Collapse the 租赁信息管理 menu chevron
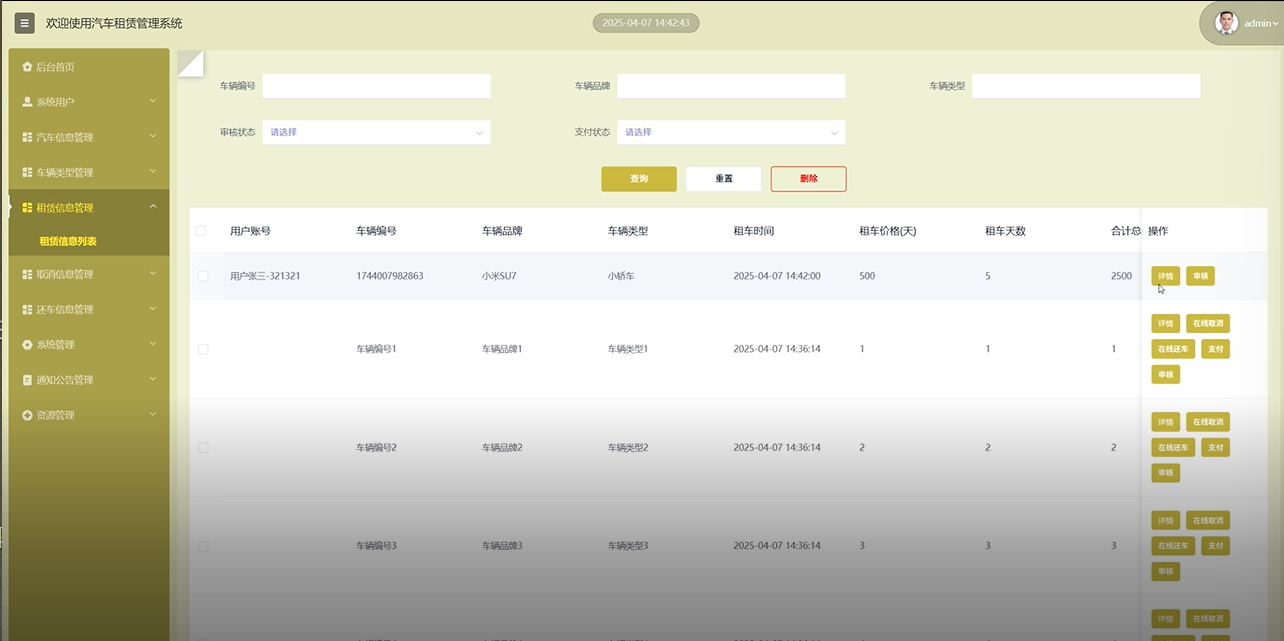 (x=153, y=207)
